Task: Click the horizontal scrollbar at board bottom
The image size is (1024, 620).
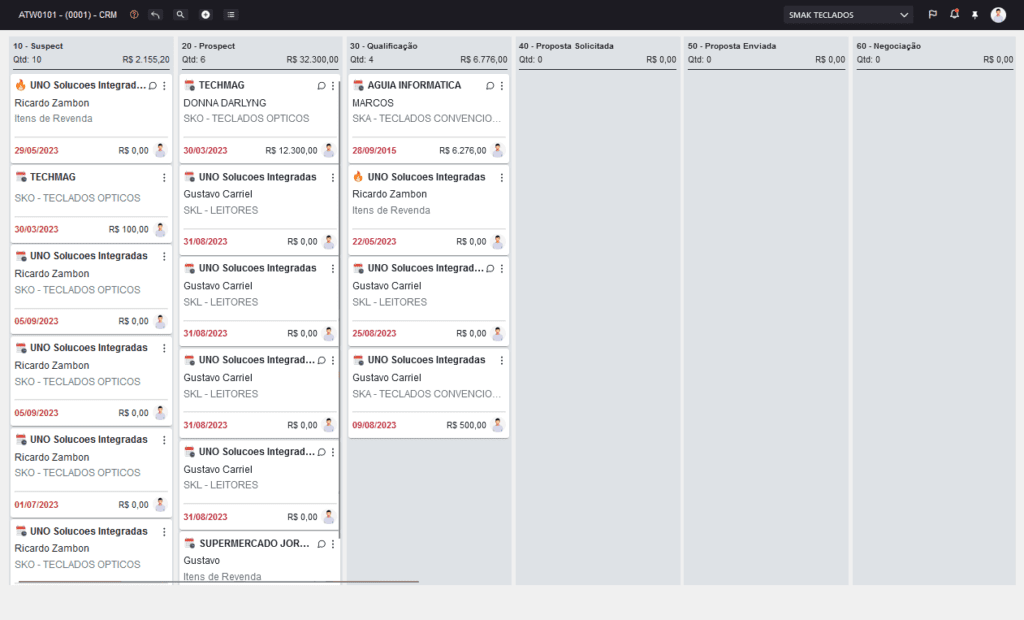Action: (219, 581)
